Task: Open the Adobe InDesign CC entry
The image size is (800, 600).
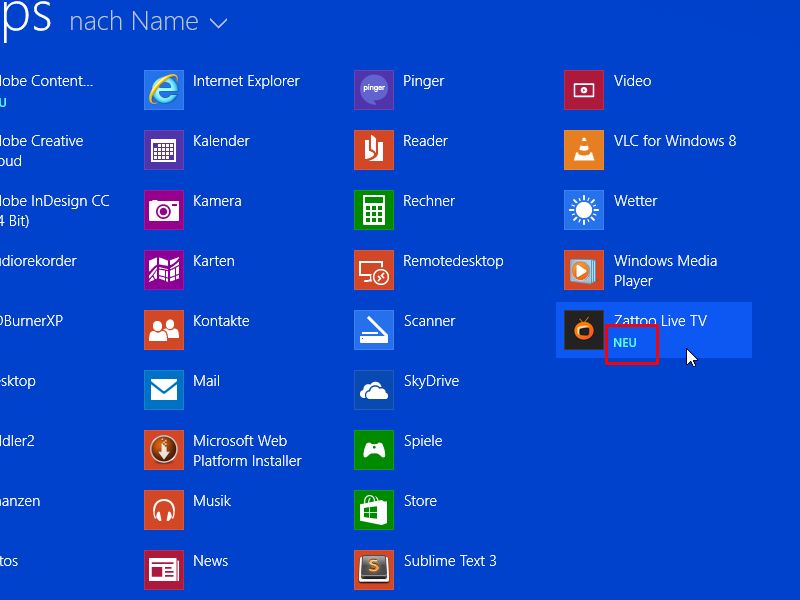Action: [55, 211]
